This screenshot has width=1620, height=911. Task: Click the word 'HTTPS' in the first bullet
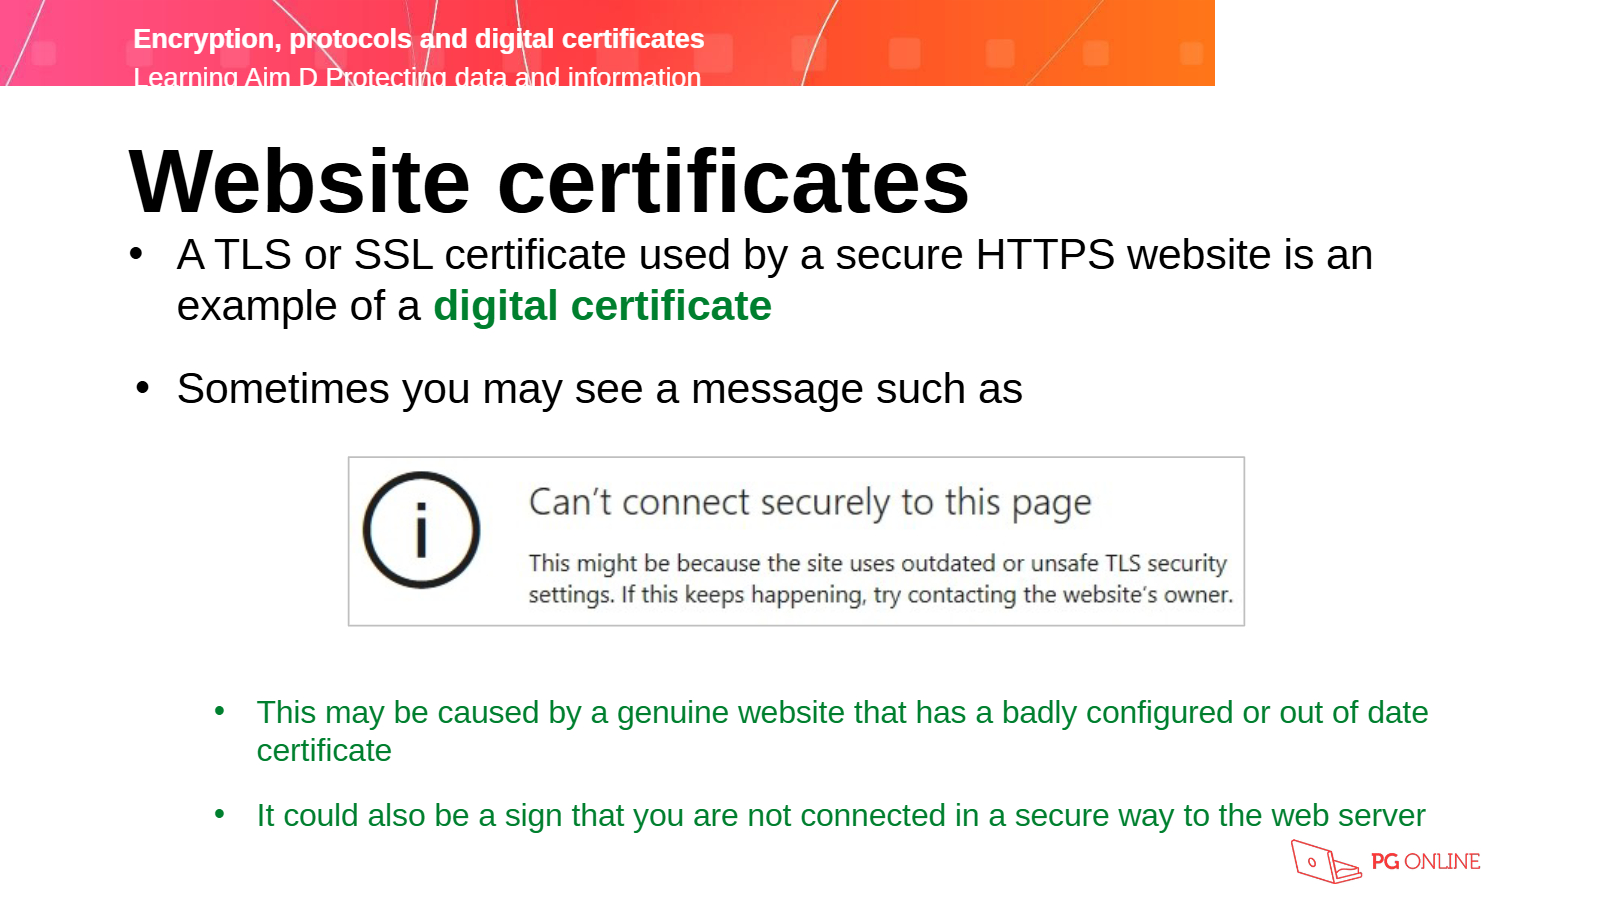click(1045, 256)
